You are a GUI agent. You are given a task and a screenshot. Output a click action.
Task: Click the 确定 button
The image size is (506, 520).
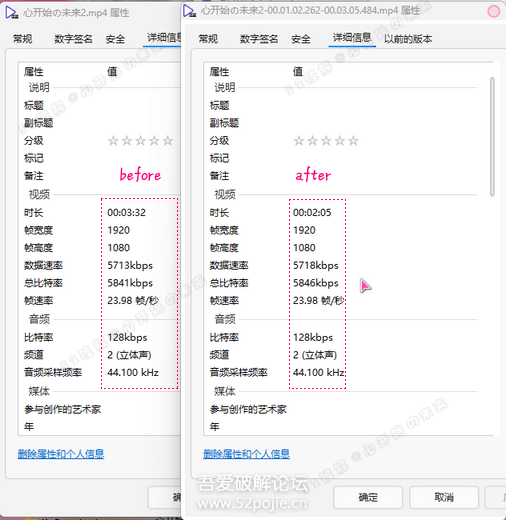[368, 497]
